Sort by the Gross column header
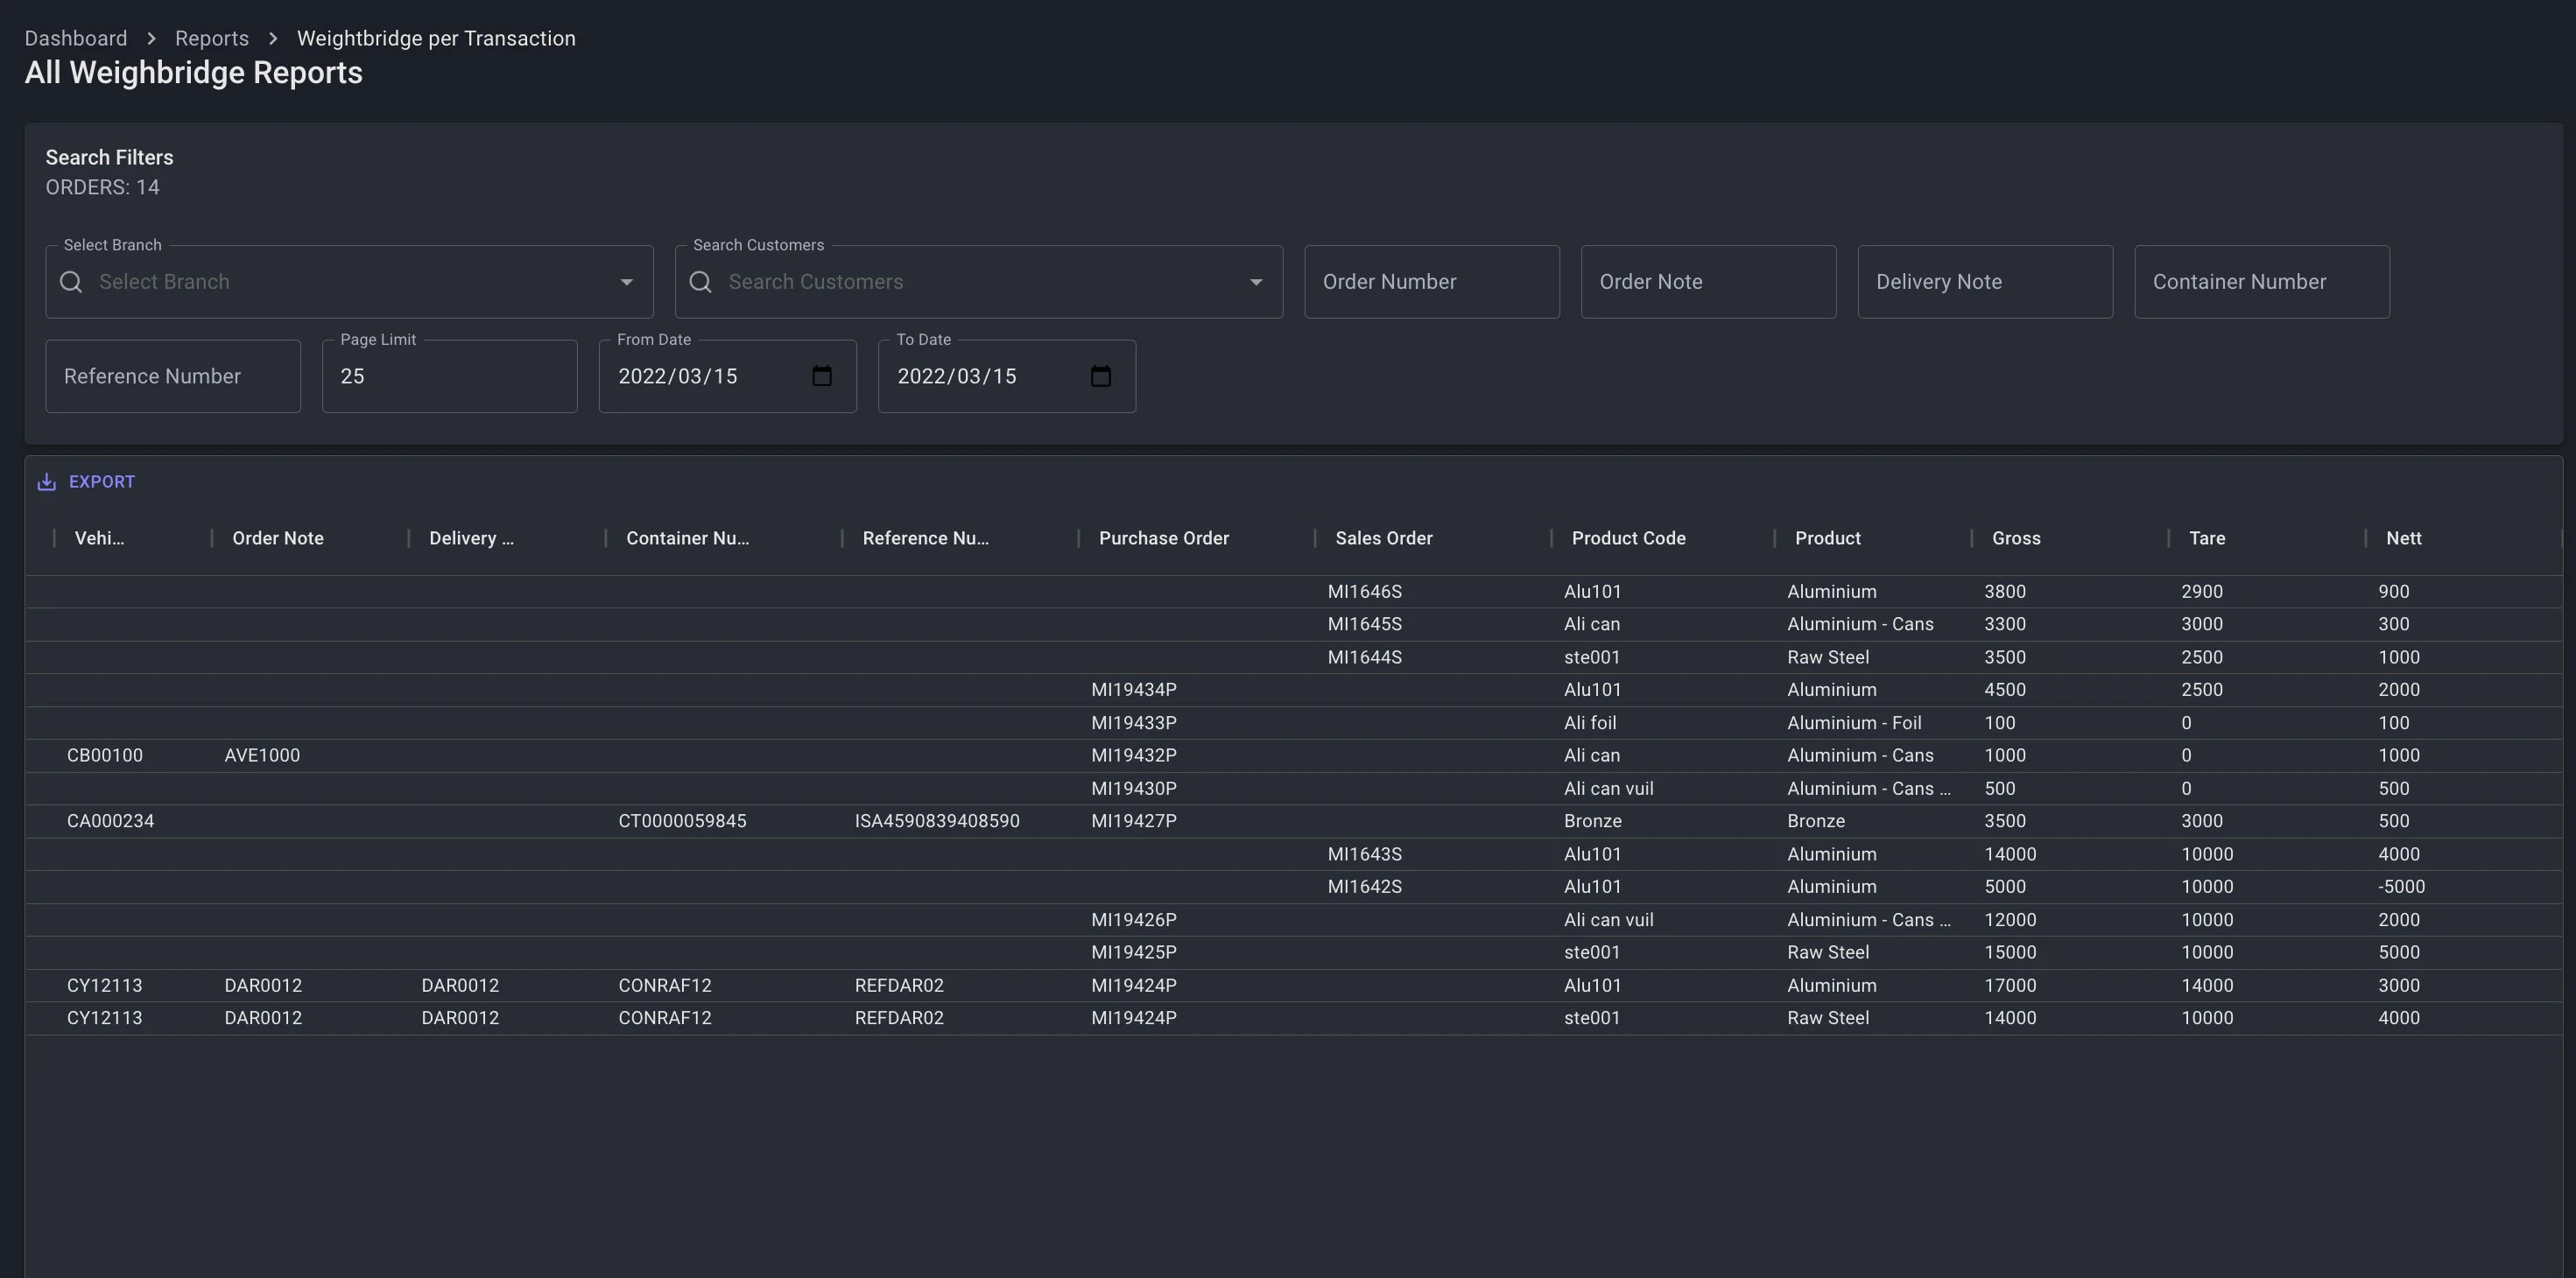This screenshot has height=1278, width=2576. click(x=2015, y=538)
